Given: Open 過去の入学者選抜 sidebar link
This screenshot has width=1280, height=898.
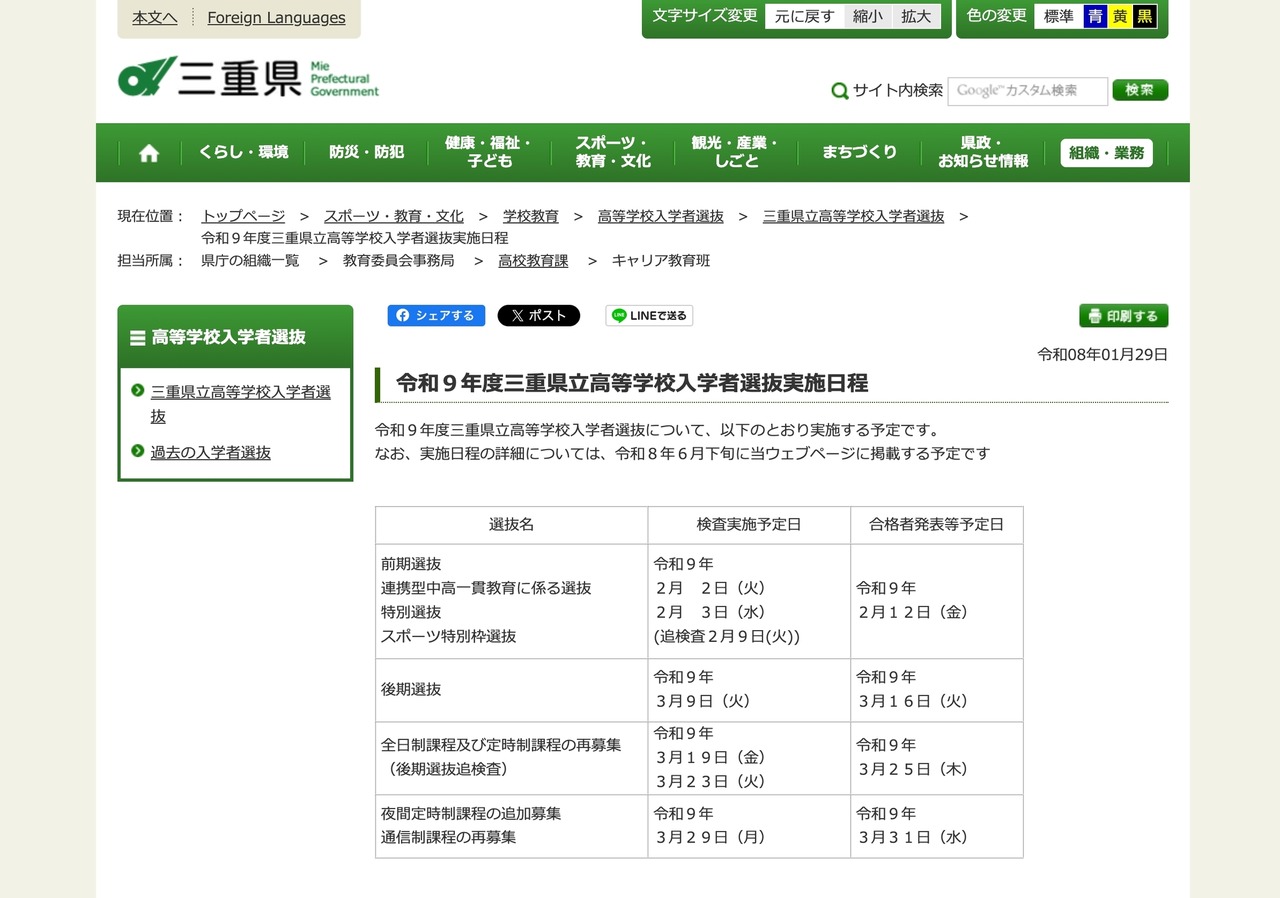Looking at the screenshot, I should pos(211,453).
